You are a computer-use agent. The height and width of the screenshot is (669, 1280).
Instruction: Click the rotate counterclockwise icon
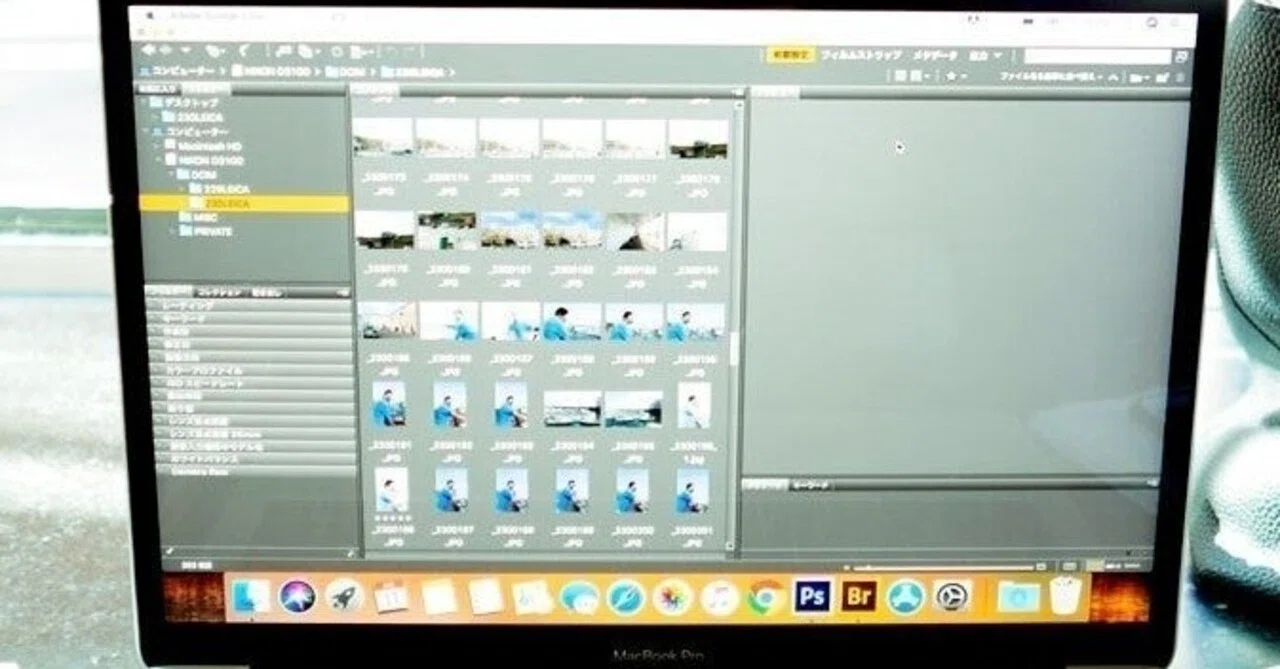click(393, 51)
